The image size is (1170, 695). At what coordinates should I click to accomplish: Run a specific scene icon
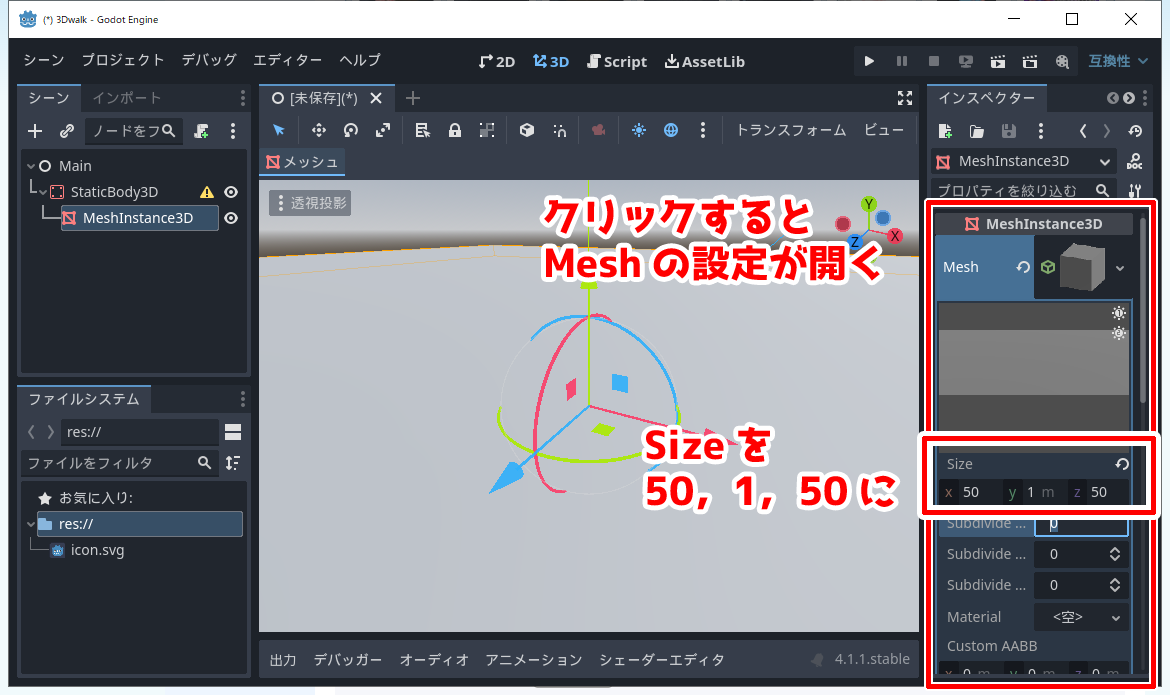(x=1030, y=61)
